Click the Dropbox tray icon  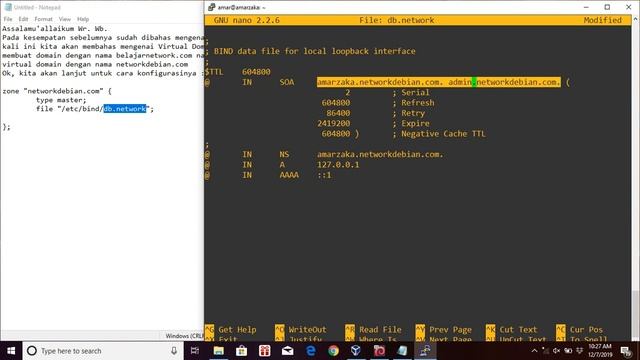pyautogui.click(x=579, y=351)
